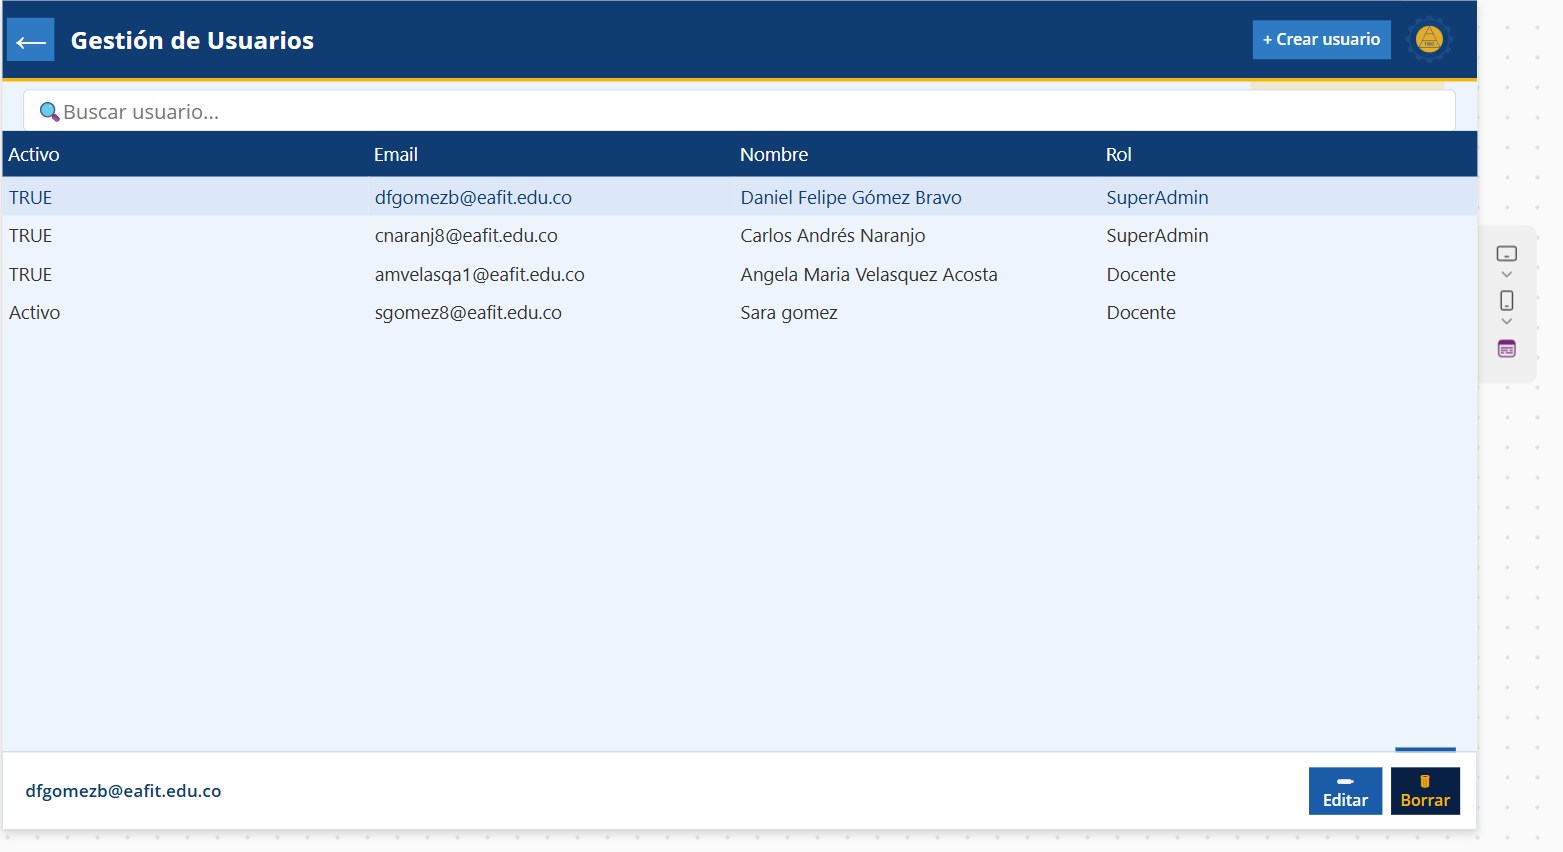This screenshot has height=852, width=1563.
Task: Click the Nombre column header
Action: [774, 155]
